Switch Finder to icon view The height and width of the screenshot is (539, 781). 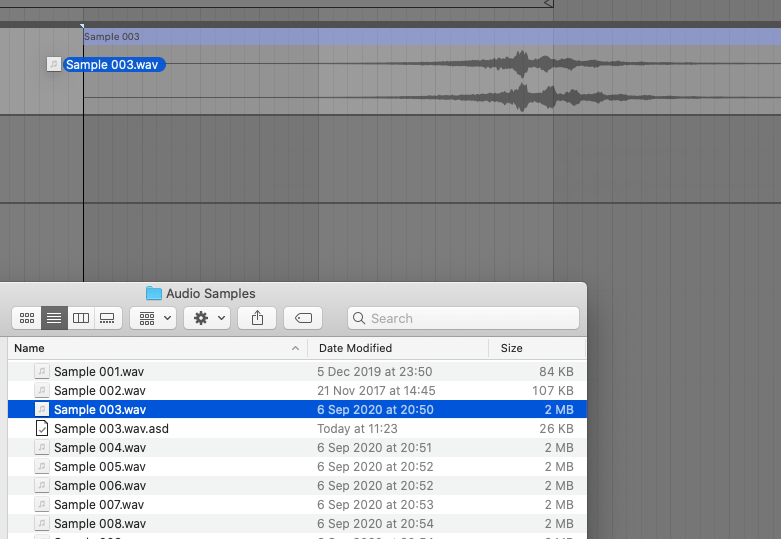(27, 318)
